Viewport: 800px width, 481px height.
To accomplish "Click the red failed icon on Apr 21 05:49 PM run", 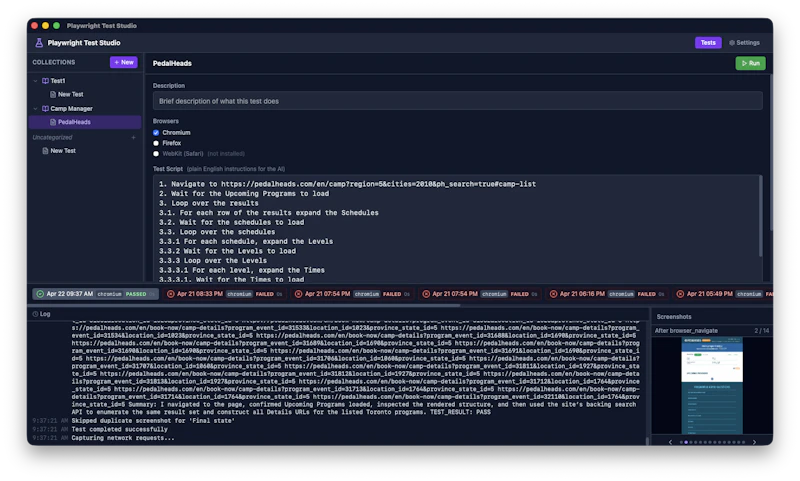I will pos(680,294).
